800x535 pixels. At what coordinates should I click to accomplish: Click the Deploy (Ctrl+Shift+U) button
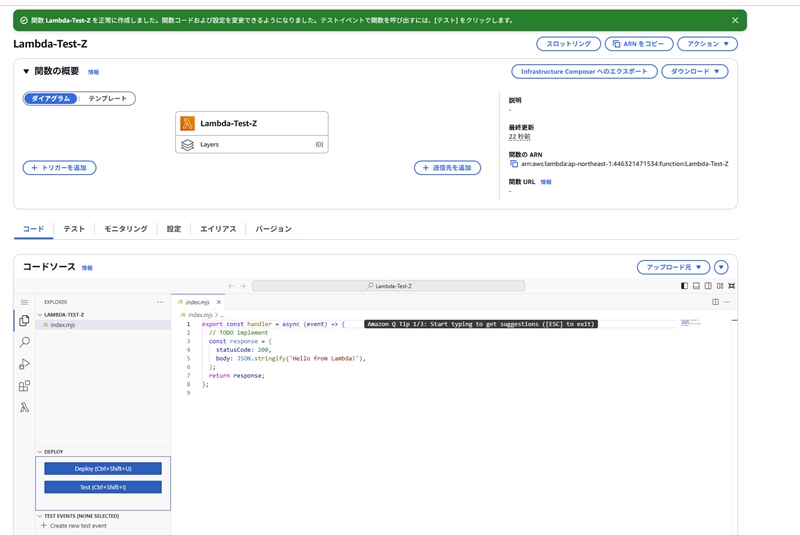click(x=103, y=469)
